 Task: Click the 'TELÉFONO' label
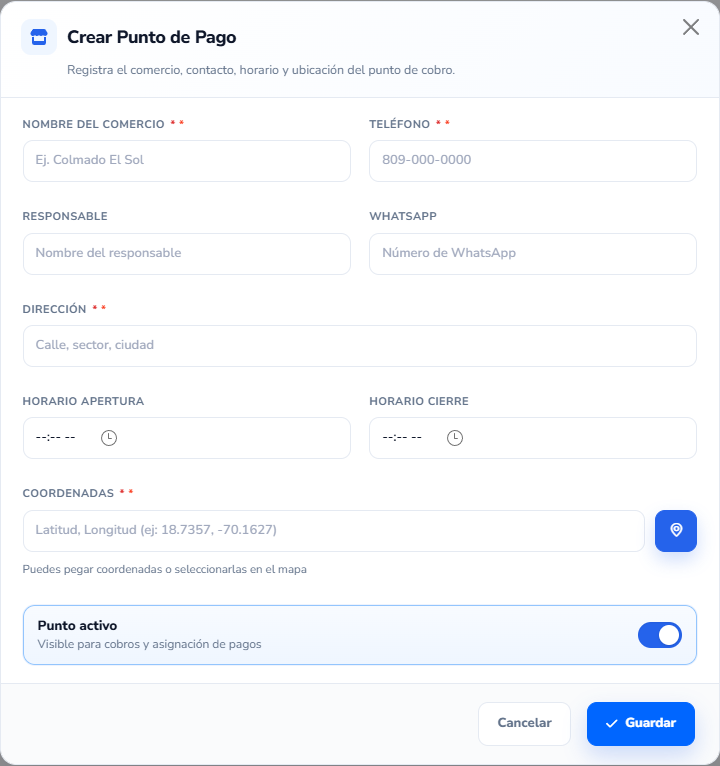click(x=400, y=124)
